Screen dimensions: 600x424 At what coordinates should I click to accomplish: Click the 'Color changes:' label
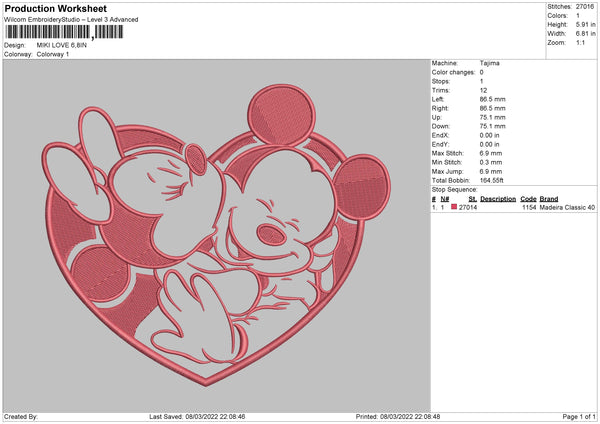click(453, 72)
